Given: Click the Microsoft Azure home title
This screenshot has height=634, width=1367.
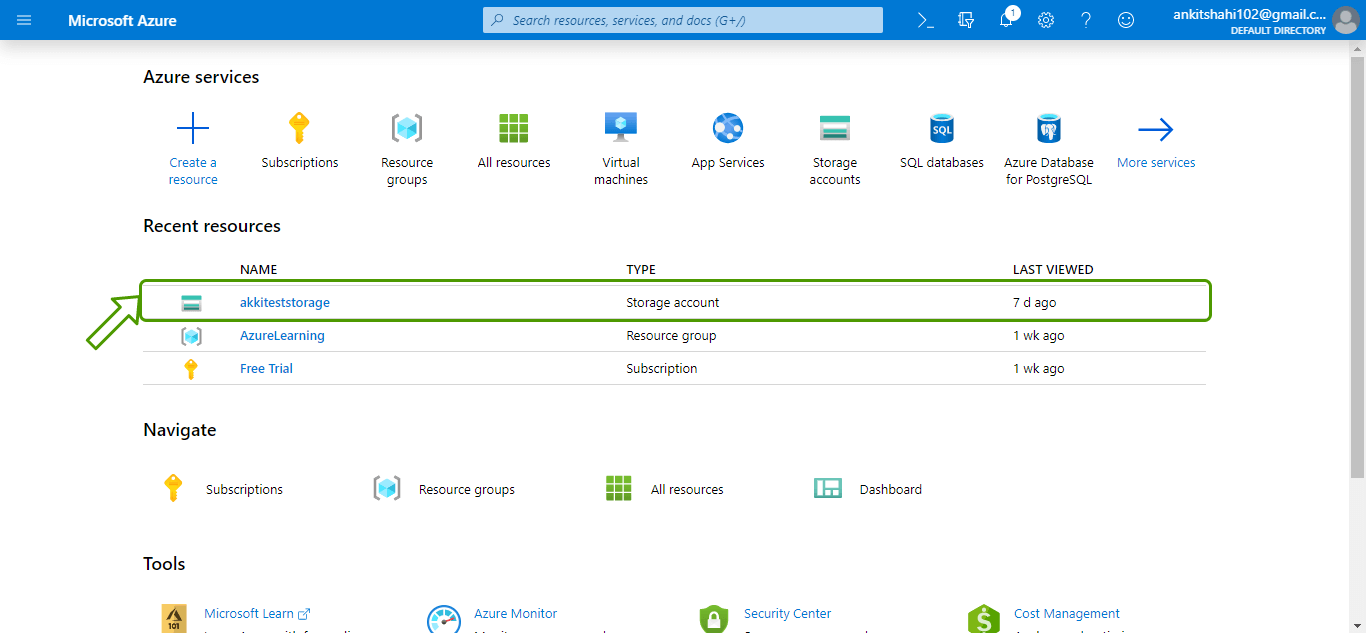Looking at the screenshot, I should [x=122, y=20].
